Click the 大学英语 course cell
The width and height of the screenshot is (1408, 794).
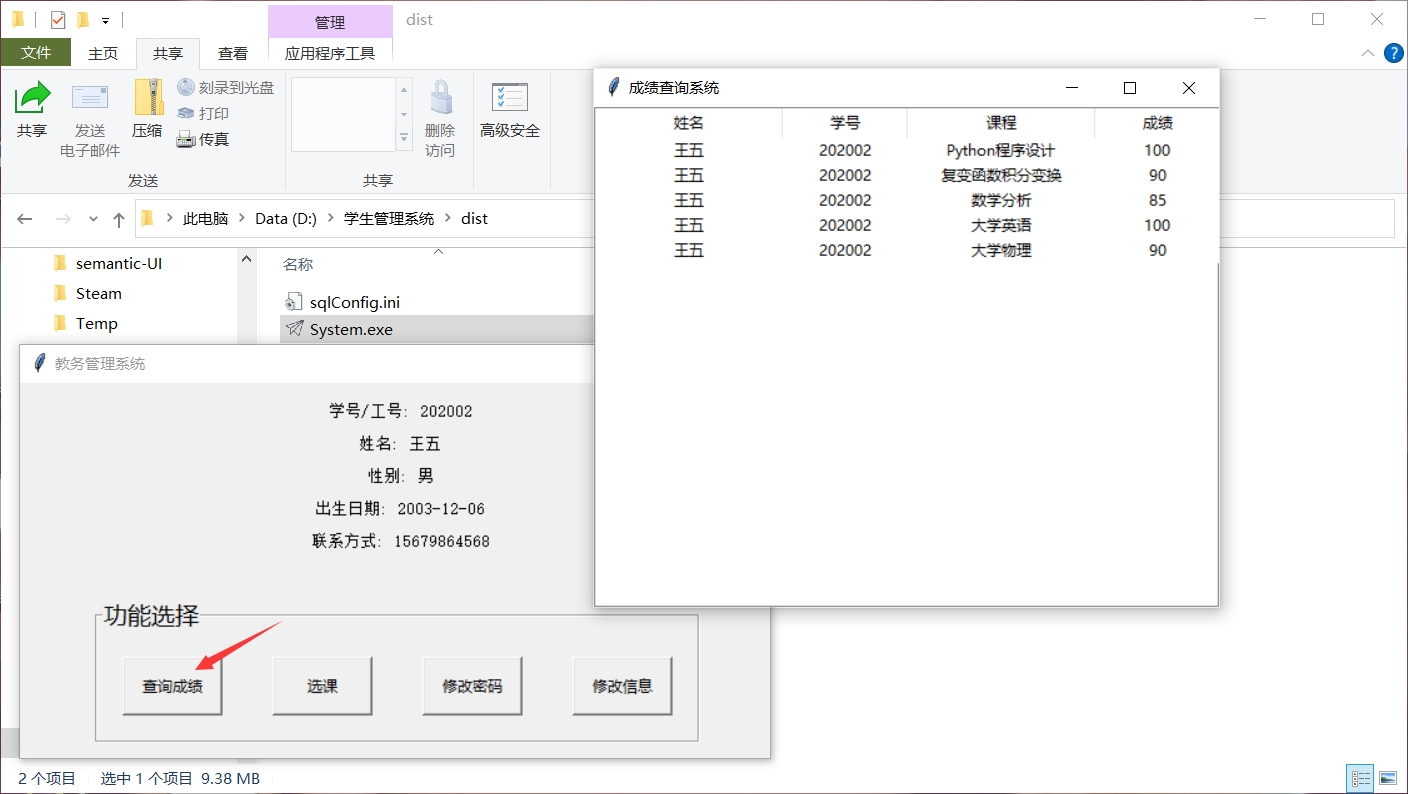1001,225
